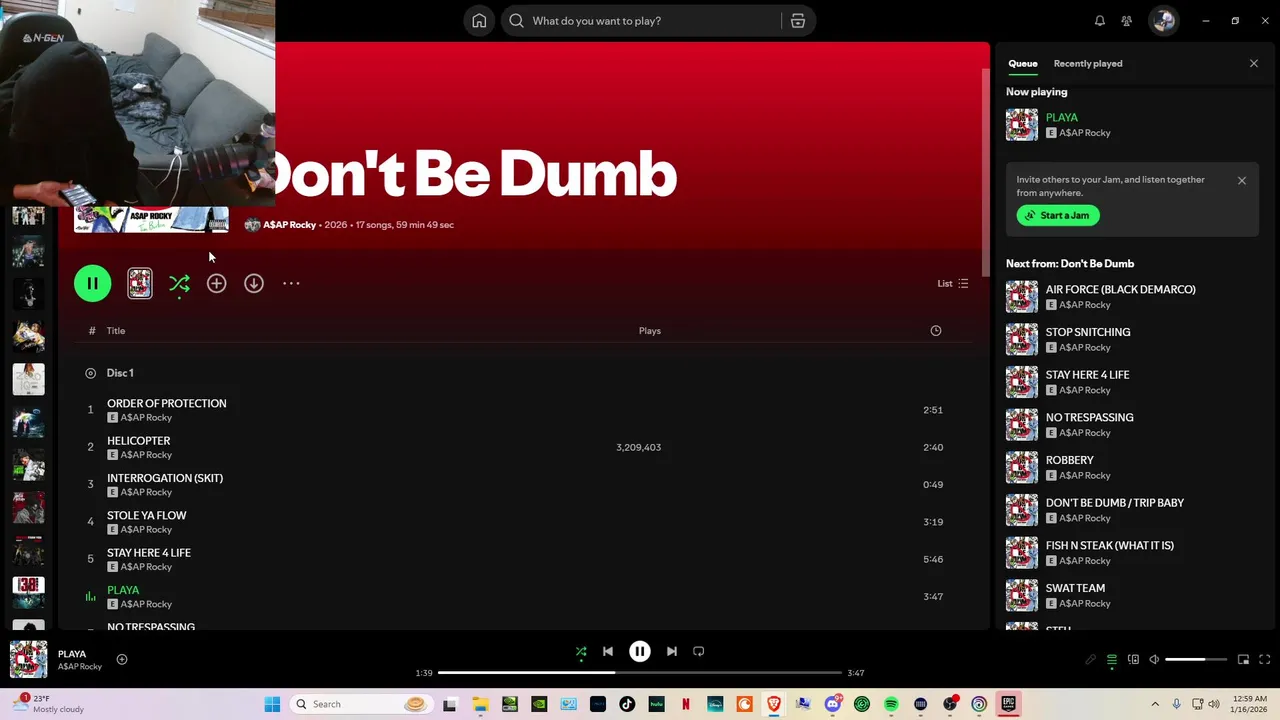Open the user profile avatar menu
This screenshot has height=720, width=1280.
(1163, 21)
